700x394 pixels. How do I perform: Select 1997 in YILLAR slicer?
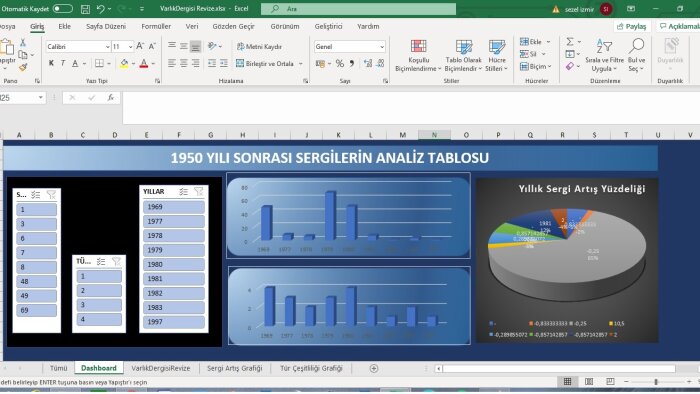click(174, 322)
